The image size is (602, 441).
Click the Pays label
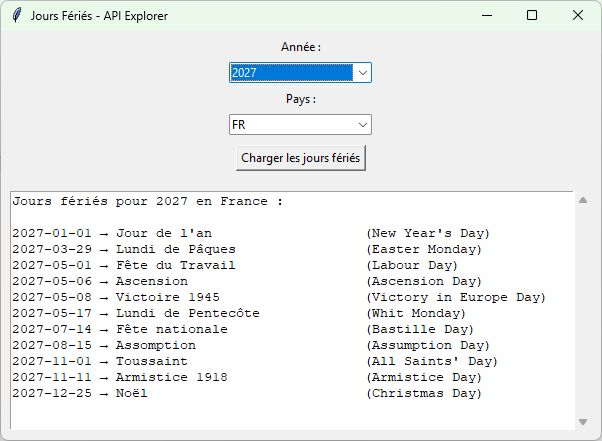[300, 99]
